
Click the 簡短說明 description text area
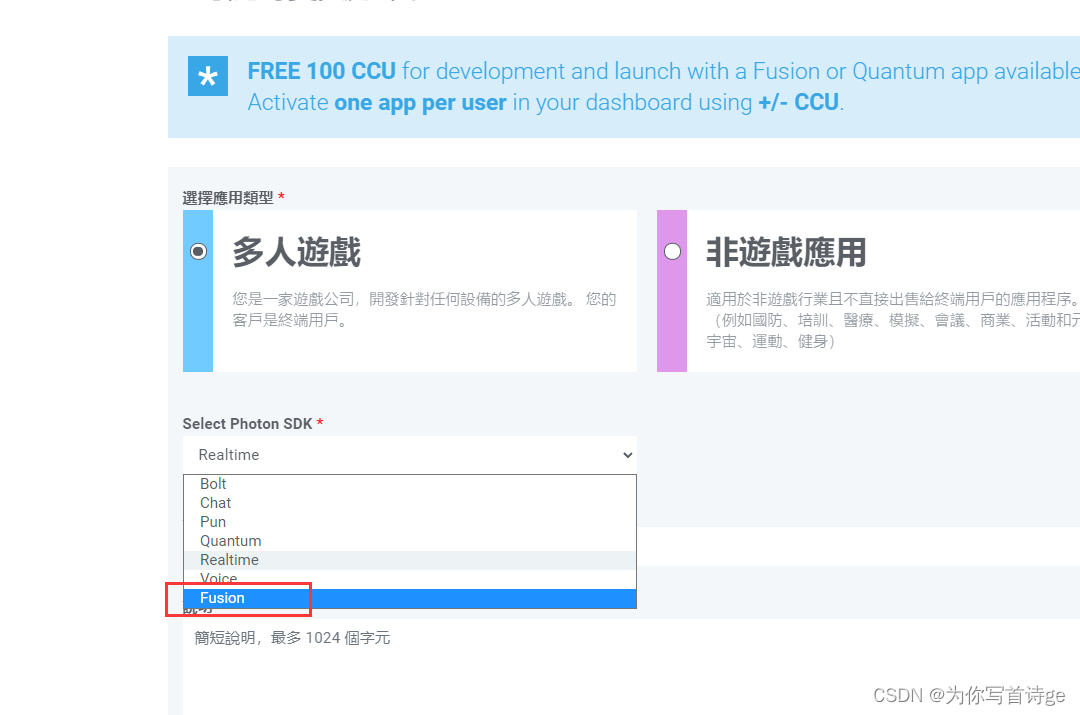tap(631, 666)
